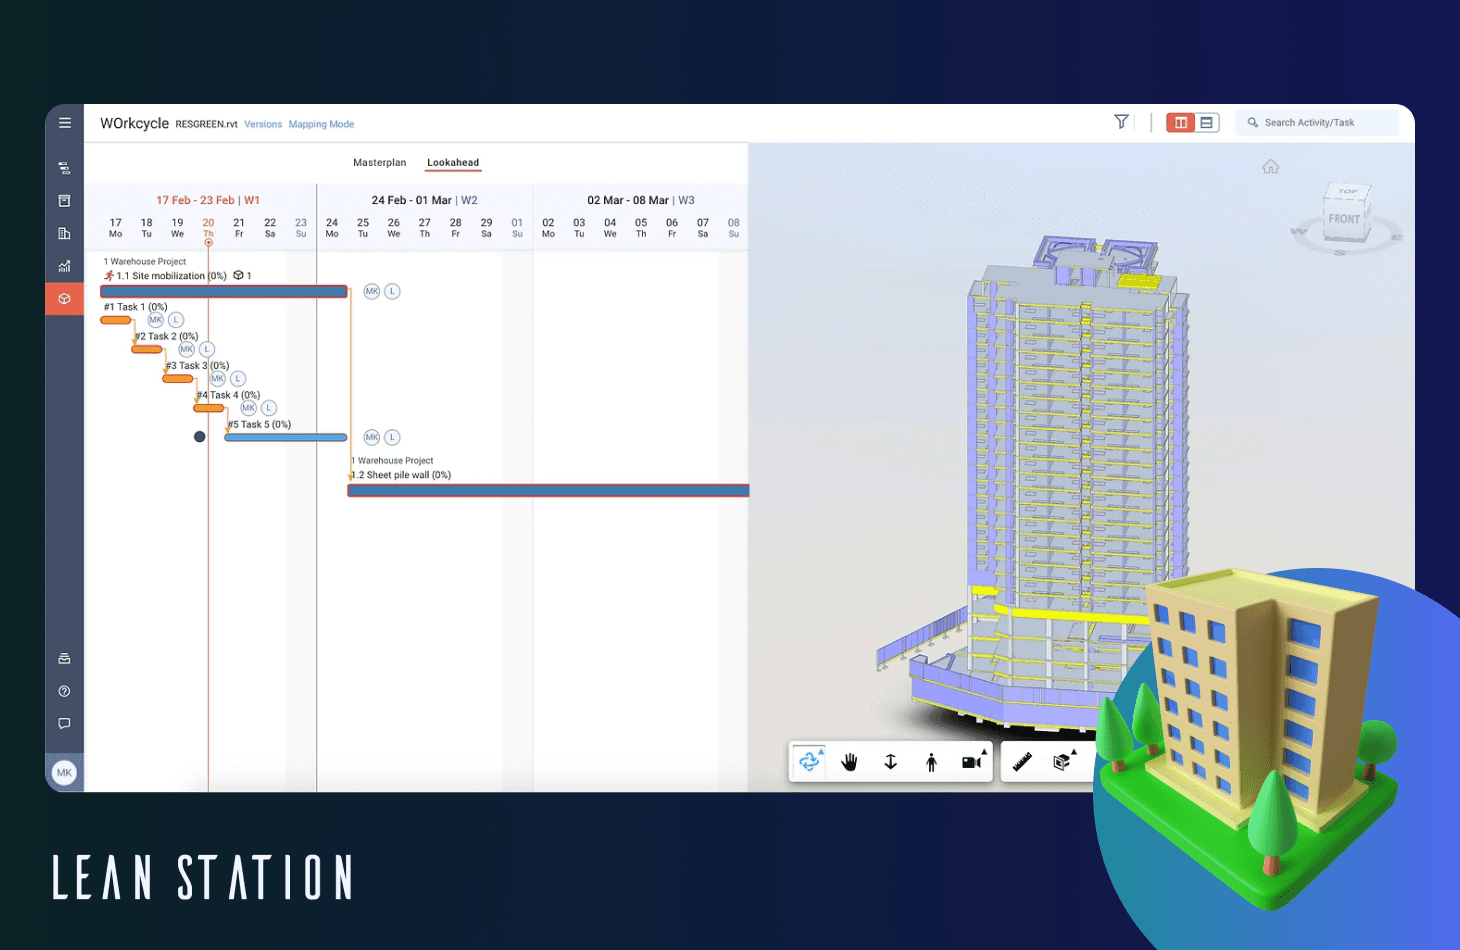Click the MK avatar beside Task 1
1460x950 pixels.
point(155,320)
